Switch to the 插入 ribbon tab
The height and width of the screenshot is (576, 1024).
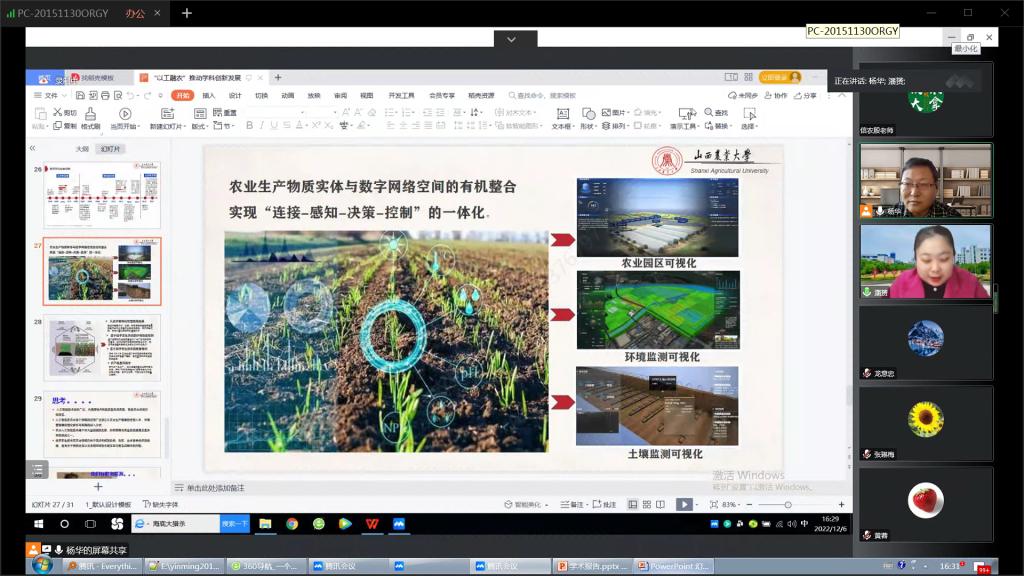(208, 95)
